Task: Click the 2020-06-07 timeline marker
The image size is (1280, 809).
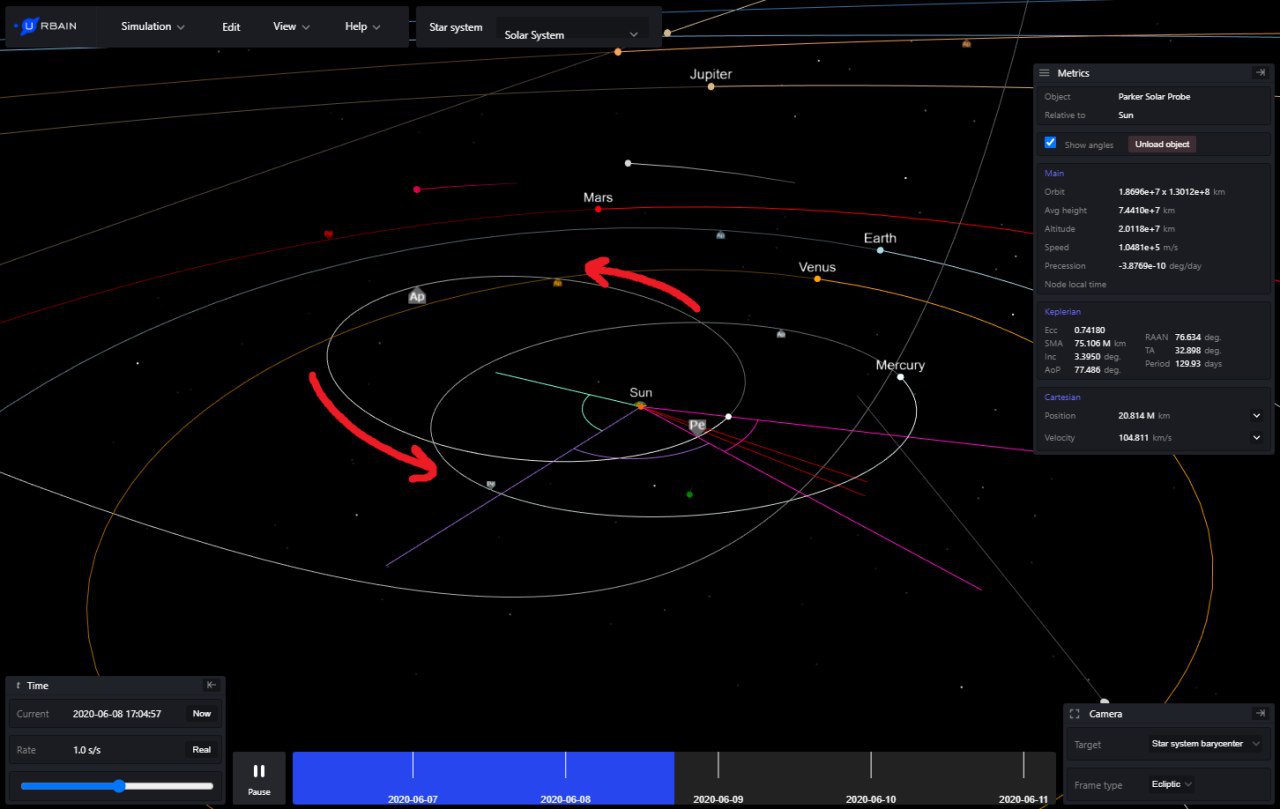Action: [x=413, y=799]
